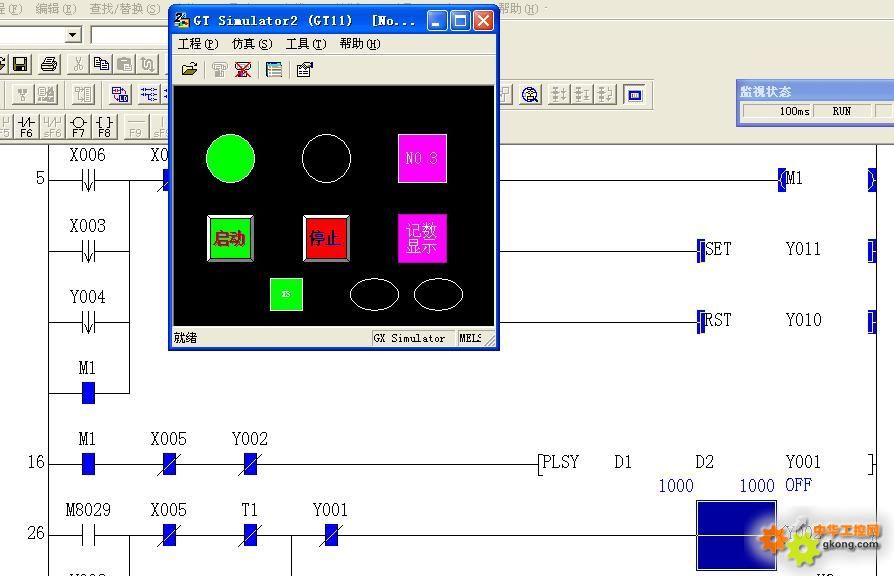Open the 帮助(H) menu in GT Simulator2

coord(360,44)
